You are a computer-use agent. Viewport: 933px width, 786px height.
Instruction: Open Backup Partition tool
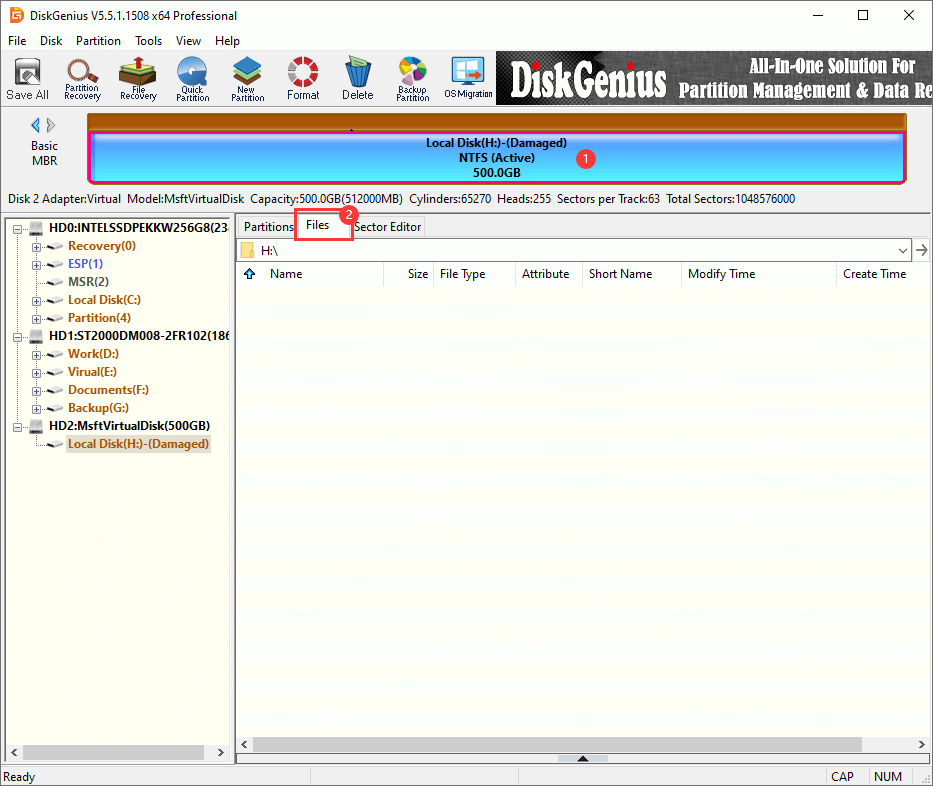click(x=412, y=79)
